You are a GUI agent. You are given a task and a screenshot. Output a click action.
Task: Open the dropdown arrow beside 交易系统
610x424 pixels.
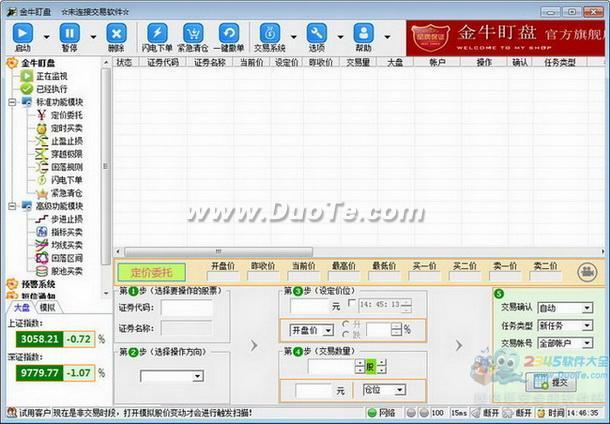pyautogui.click(x=294, y=37)
